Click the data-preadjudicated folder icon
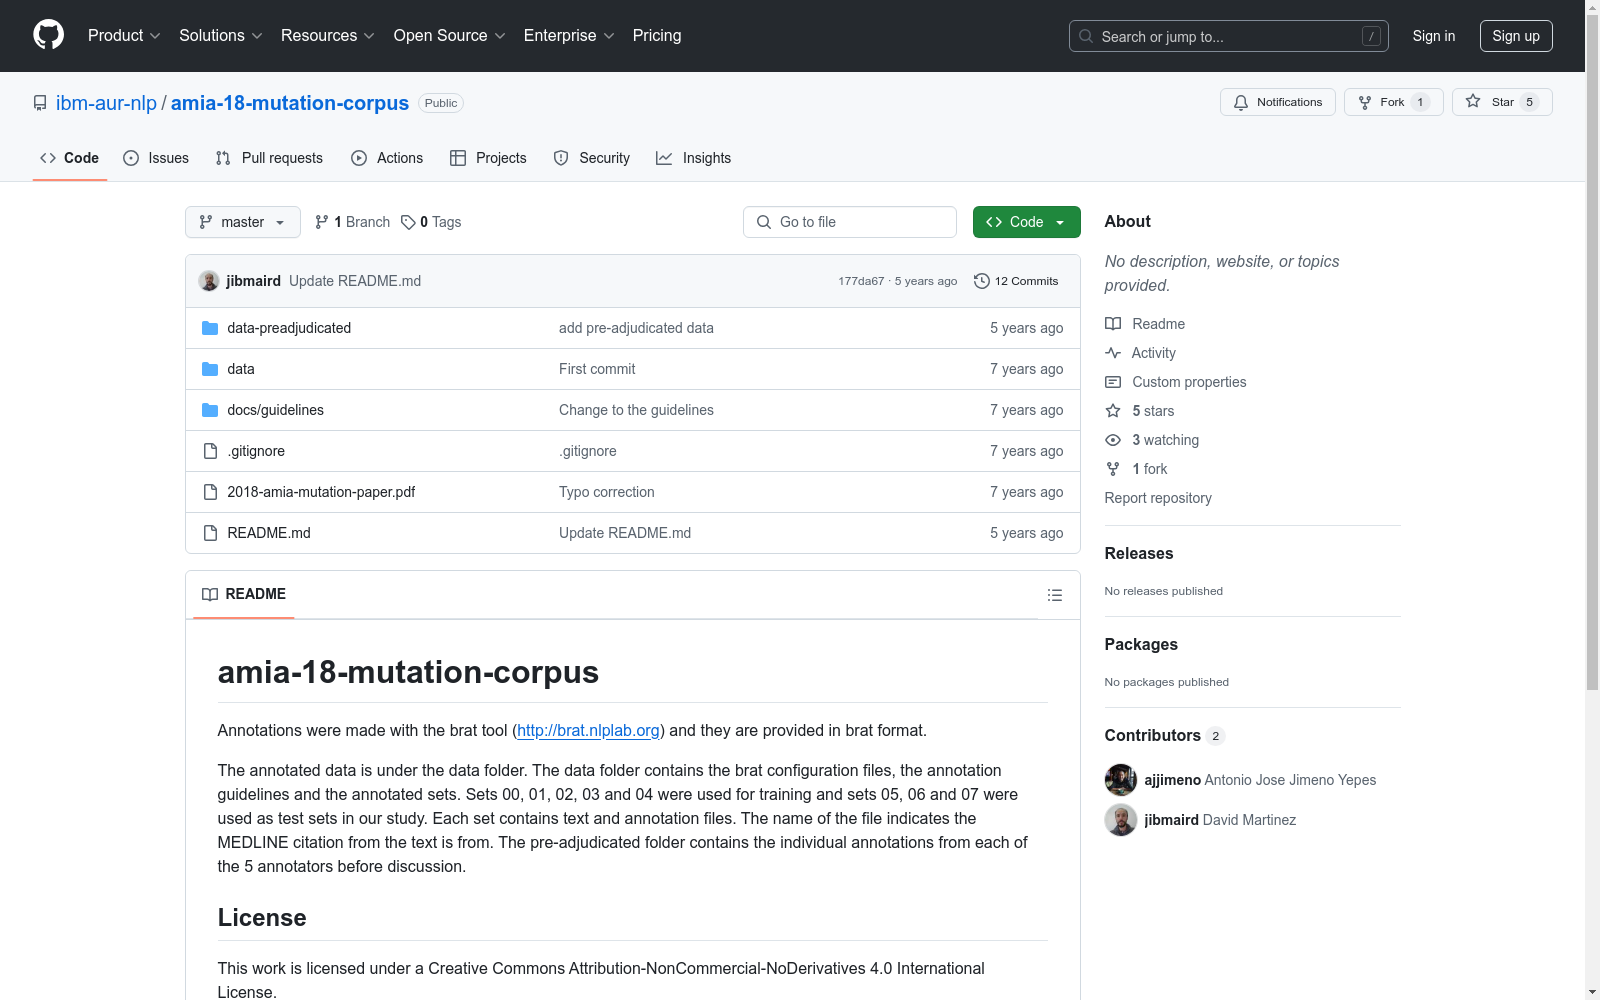Viewport: 1600px width, 1000px height. tap(210, 328)
